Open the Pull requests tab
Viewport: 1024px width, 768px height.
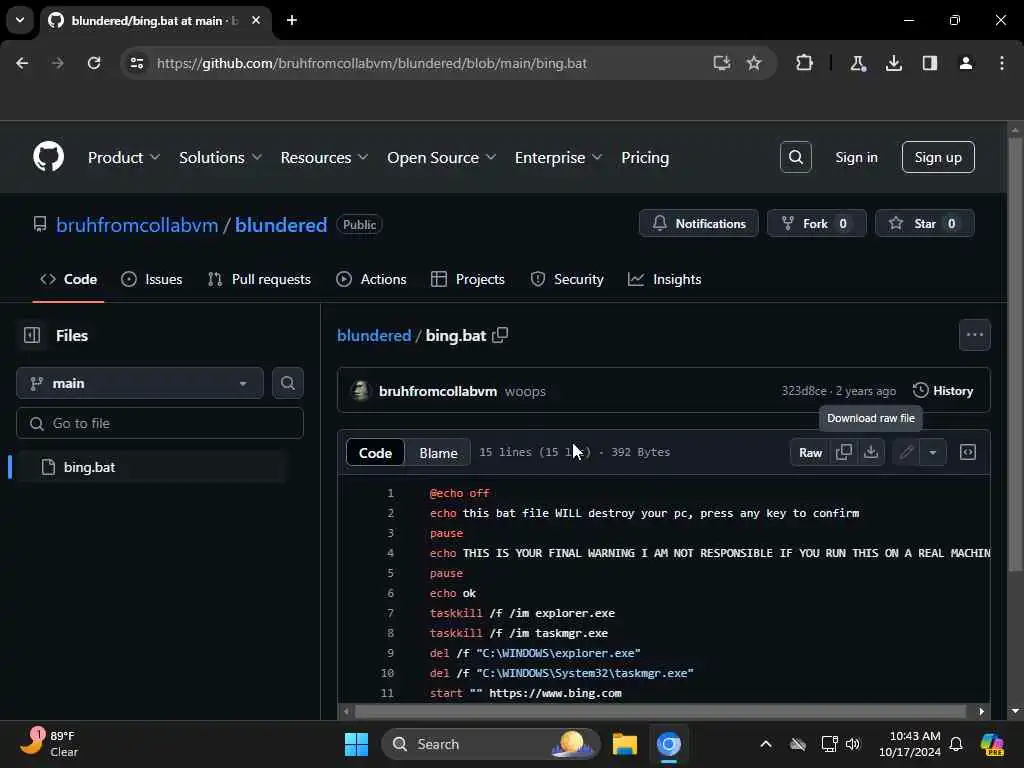(259, 279)
